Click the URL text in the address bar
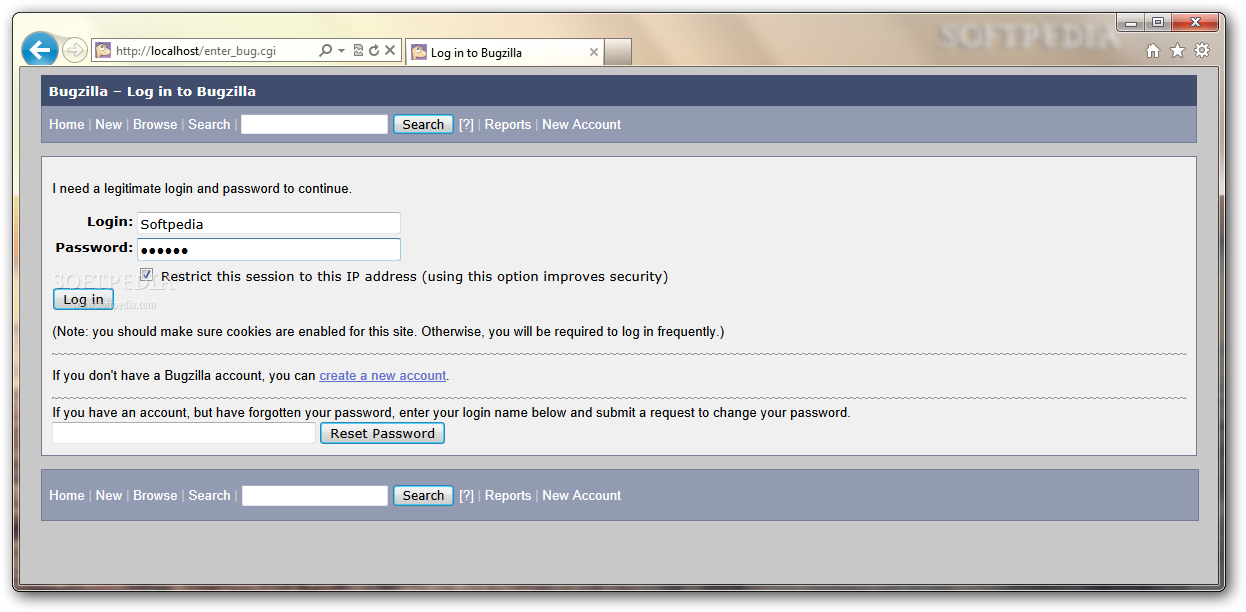This screenshot has height=612, width=1246. [196, 51]
